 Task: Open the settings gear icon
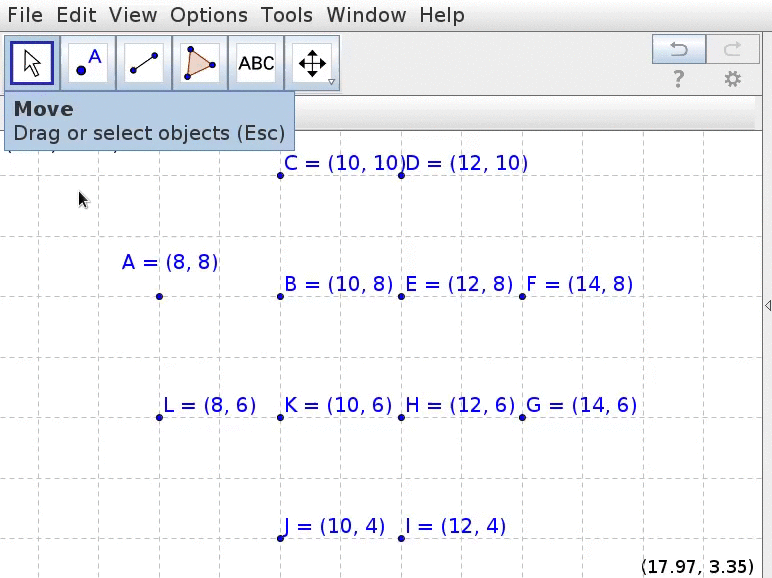pos(733,79)
